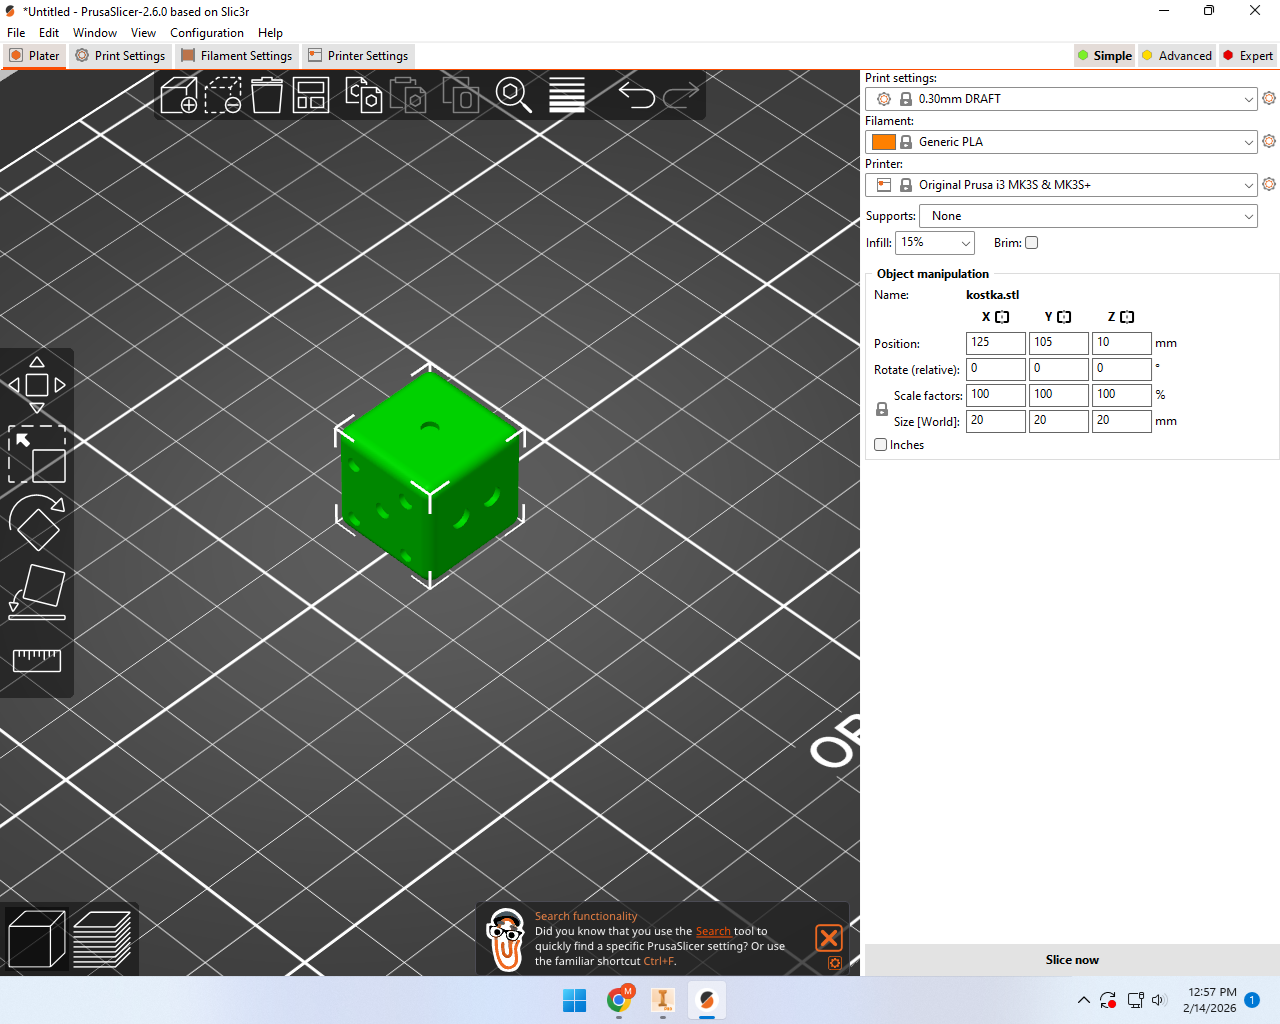Switch to Expert mode
The height and width of the screenshot is (1024, 1280).
(1248, 56)
